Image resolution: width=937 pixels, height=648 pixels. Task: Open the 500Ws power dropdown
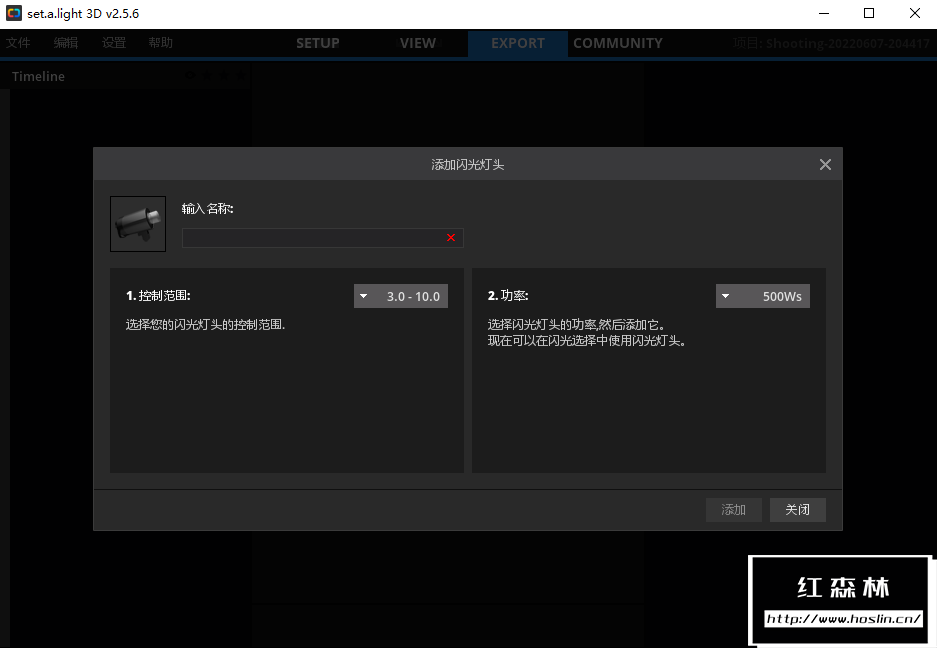click(763, 296)
